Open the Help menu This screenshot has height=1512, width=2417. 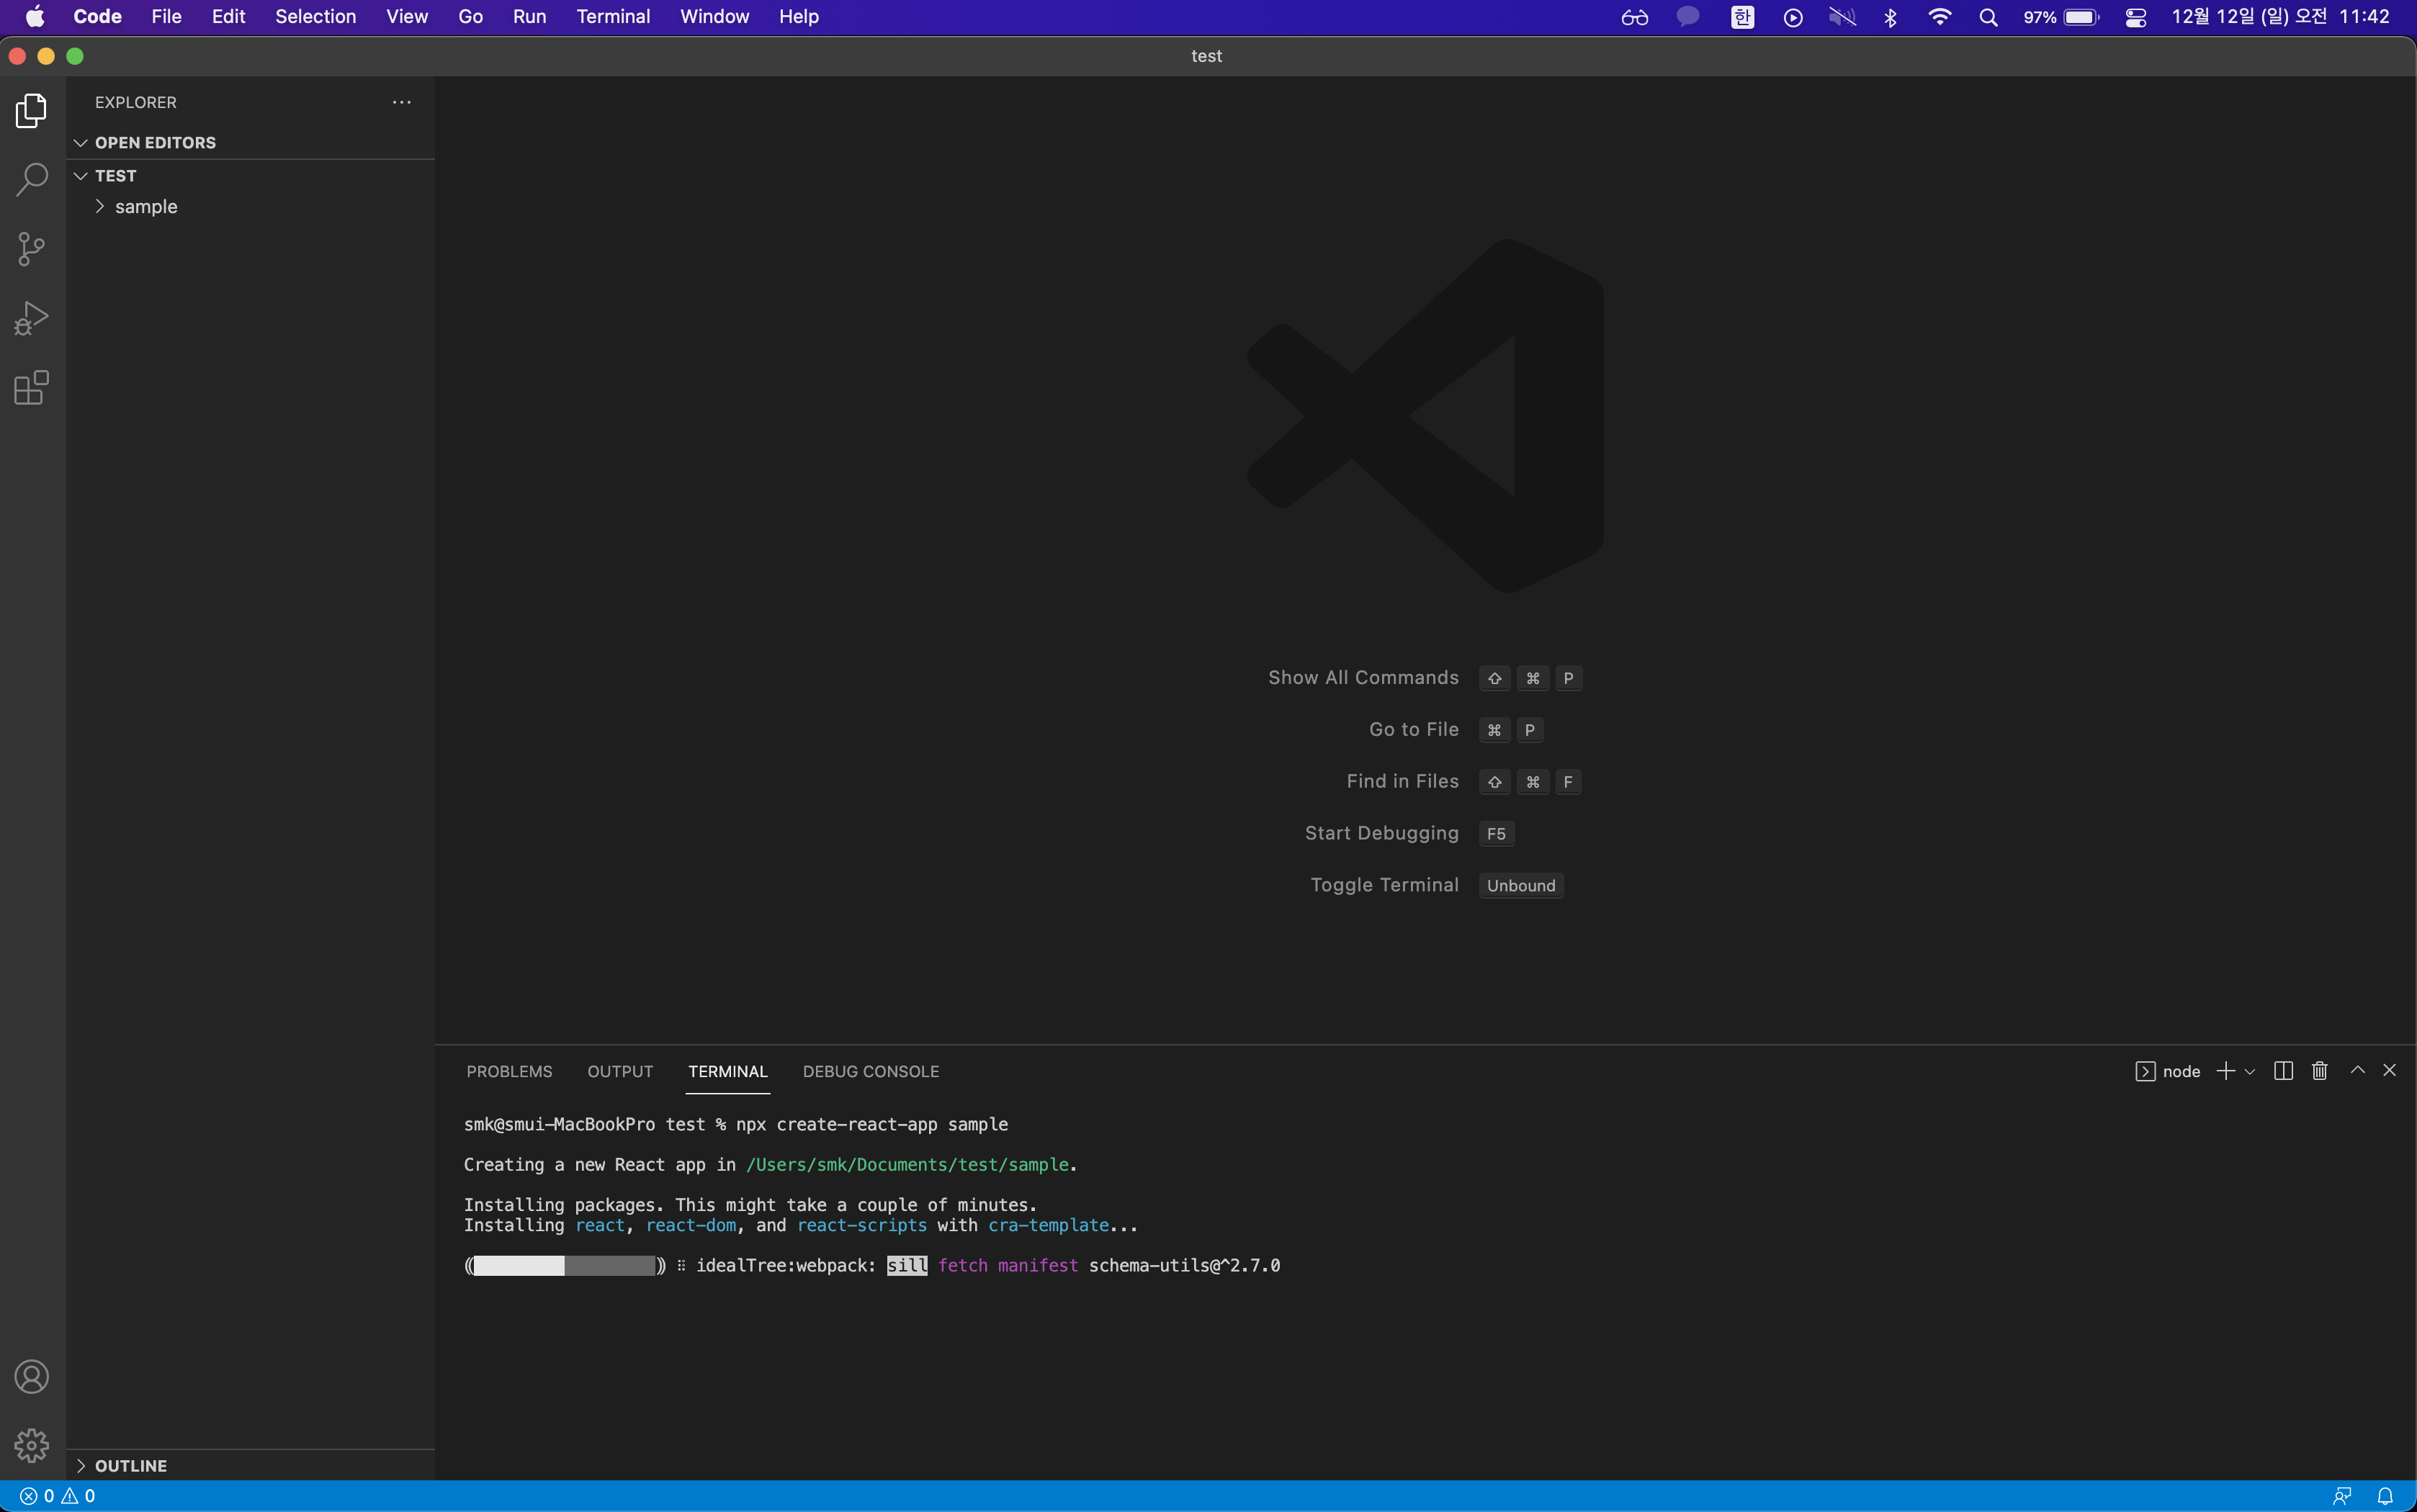tap(799, 17)
